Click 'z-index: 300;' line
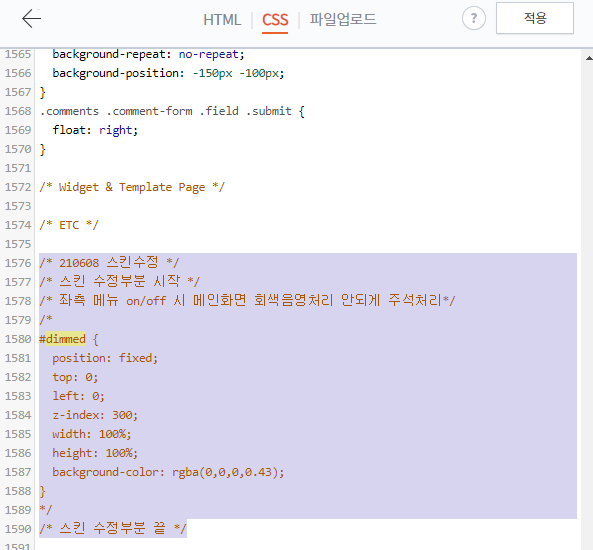This screenshot has height=550, width=593. pyautogui.click(x=95, y=415)
